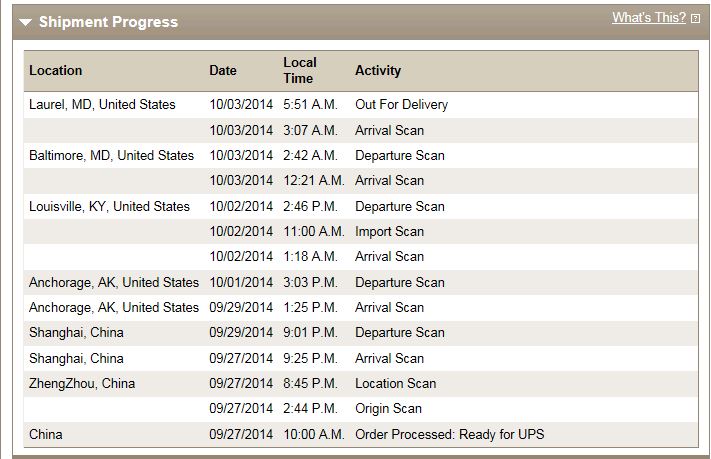The width and height of the screenshot is (711, 459).
Task: Click Shanghai Departure Scan at 9:01 P.M.
Action: [399, 332]
